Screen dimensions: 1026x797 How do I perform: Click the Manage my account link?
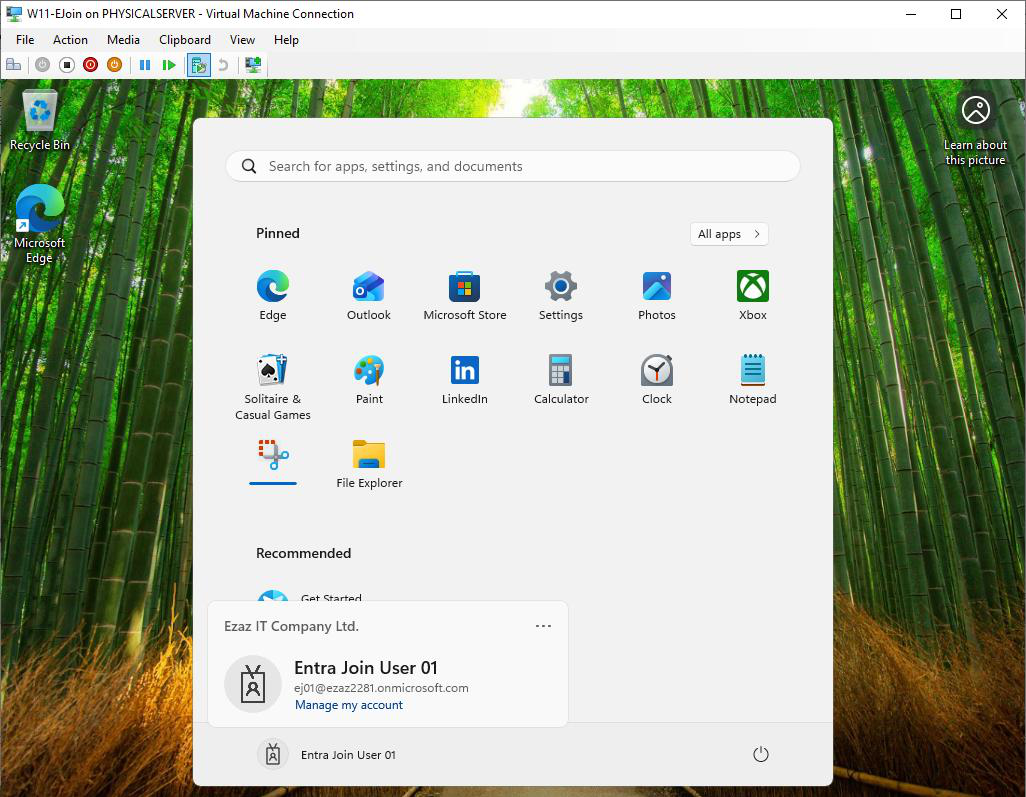click(349, 705)
